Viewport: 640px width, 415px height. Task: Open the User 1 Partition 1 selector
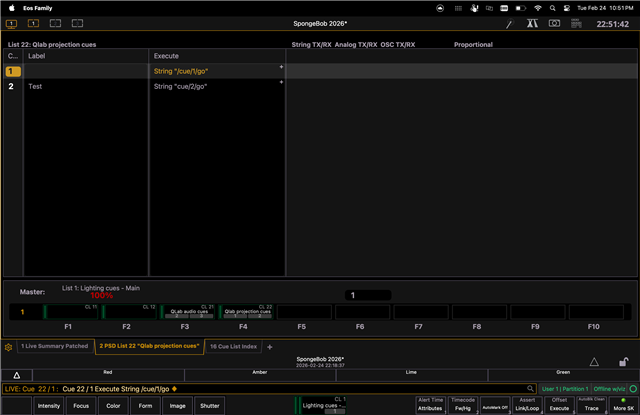pos(560,388)
